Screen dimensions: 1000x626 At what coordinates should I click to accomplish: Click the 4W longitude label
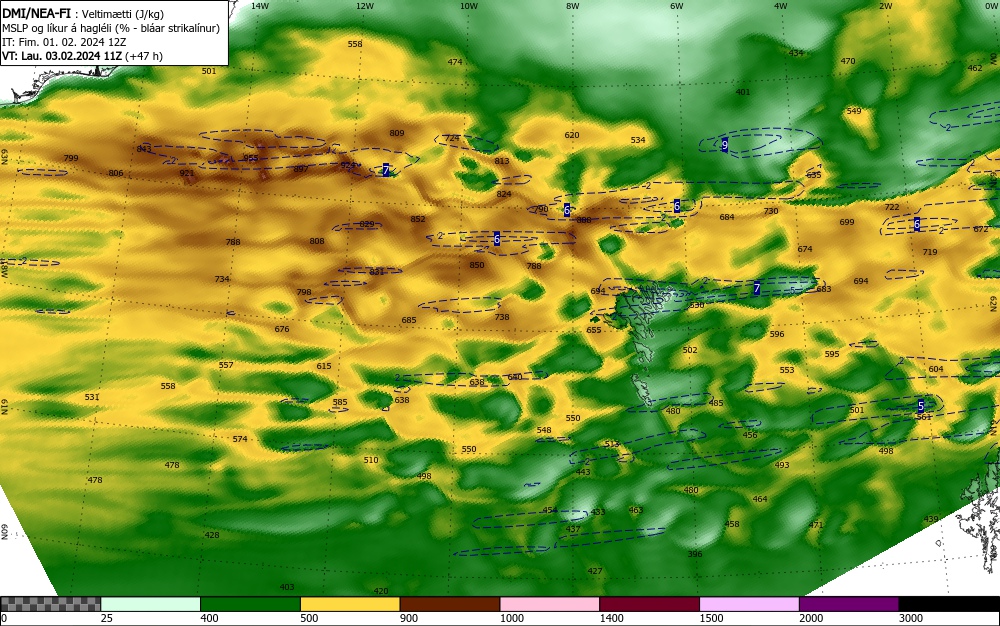[781, 6]
